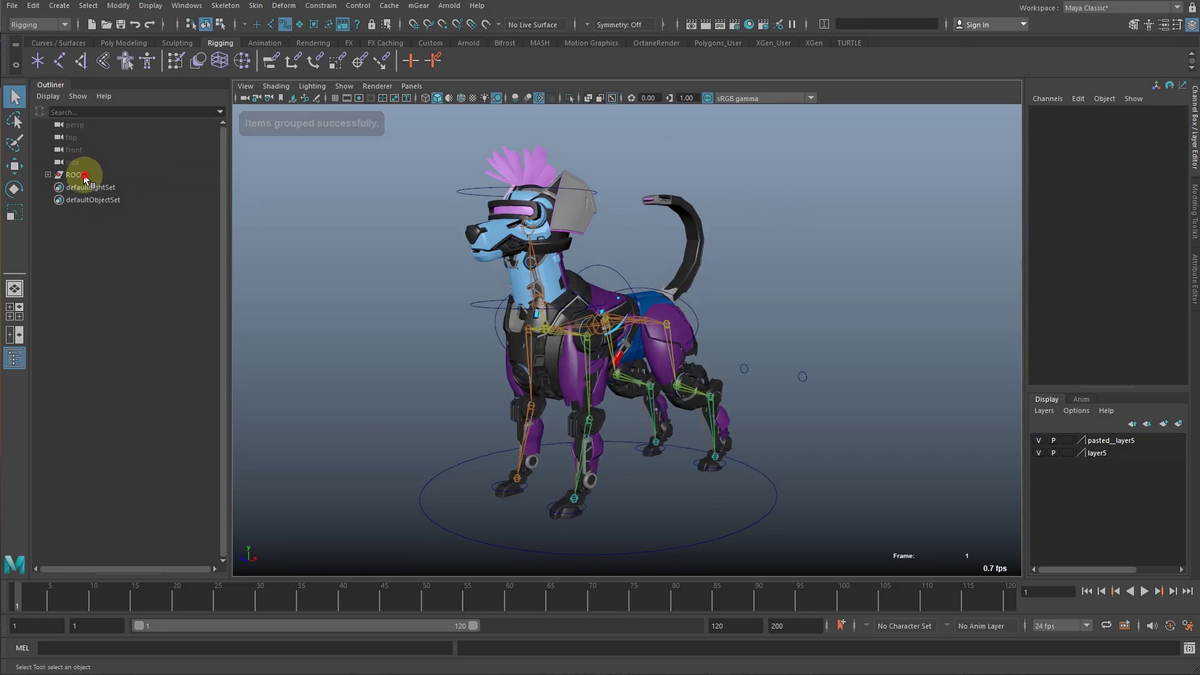Click the IPR render icon

(720, 24)
